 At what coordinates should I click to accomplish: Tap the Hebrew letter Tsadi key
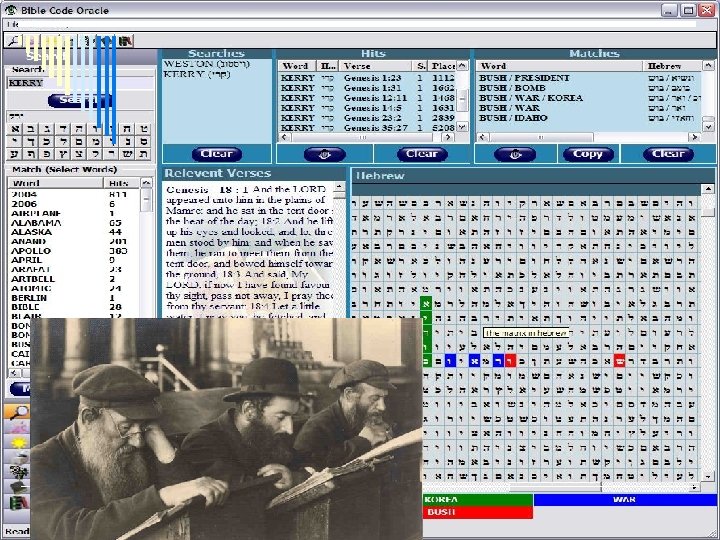pos(79,154)
